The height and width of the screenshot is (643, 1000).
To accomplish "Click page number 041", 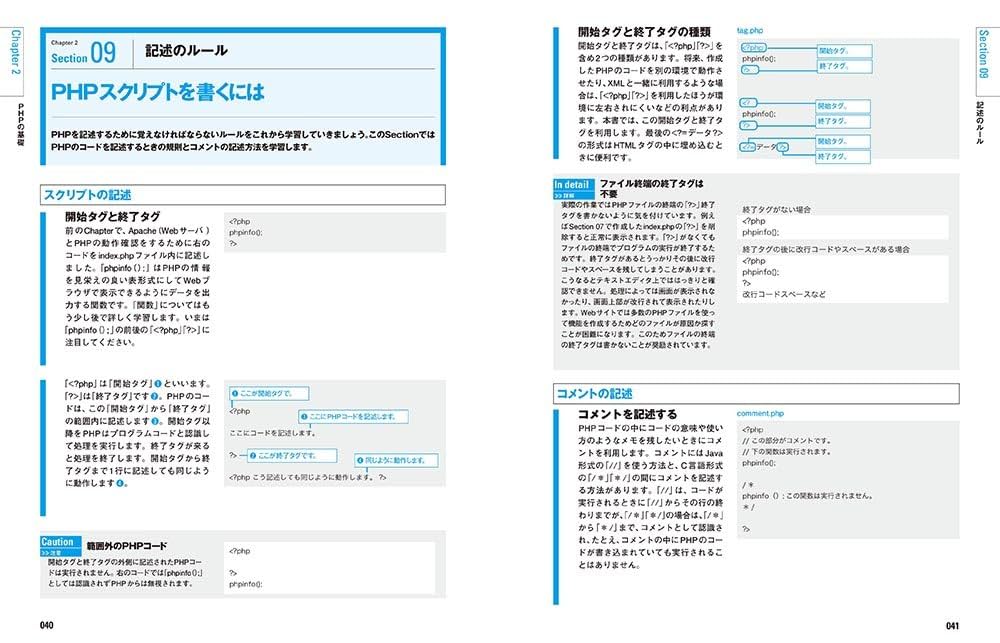I will tap(952, 625).
